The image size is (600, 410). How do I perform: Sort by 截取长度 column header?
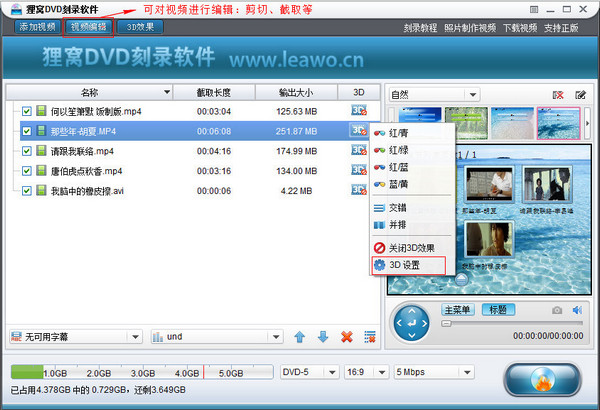coord(214,92)
